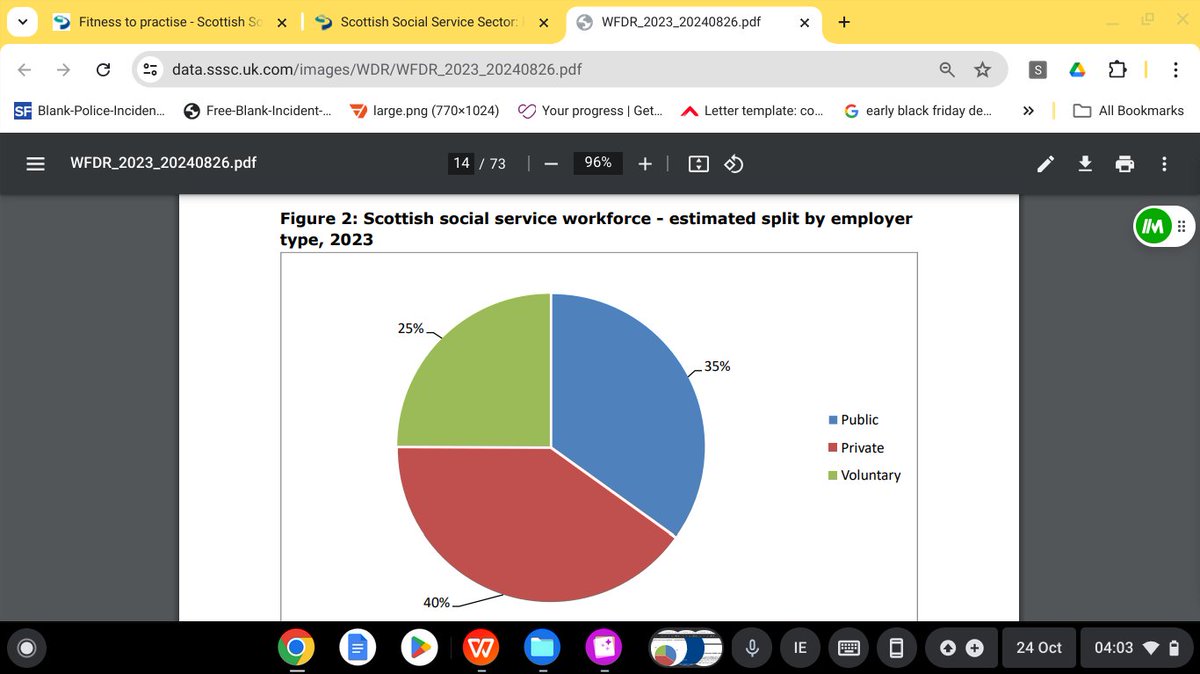Open early black friday deals bookmark

pyautogui.click(x=918, y=111)
